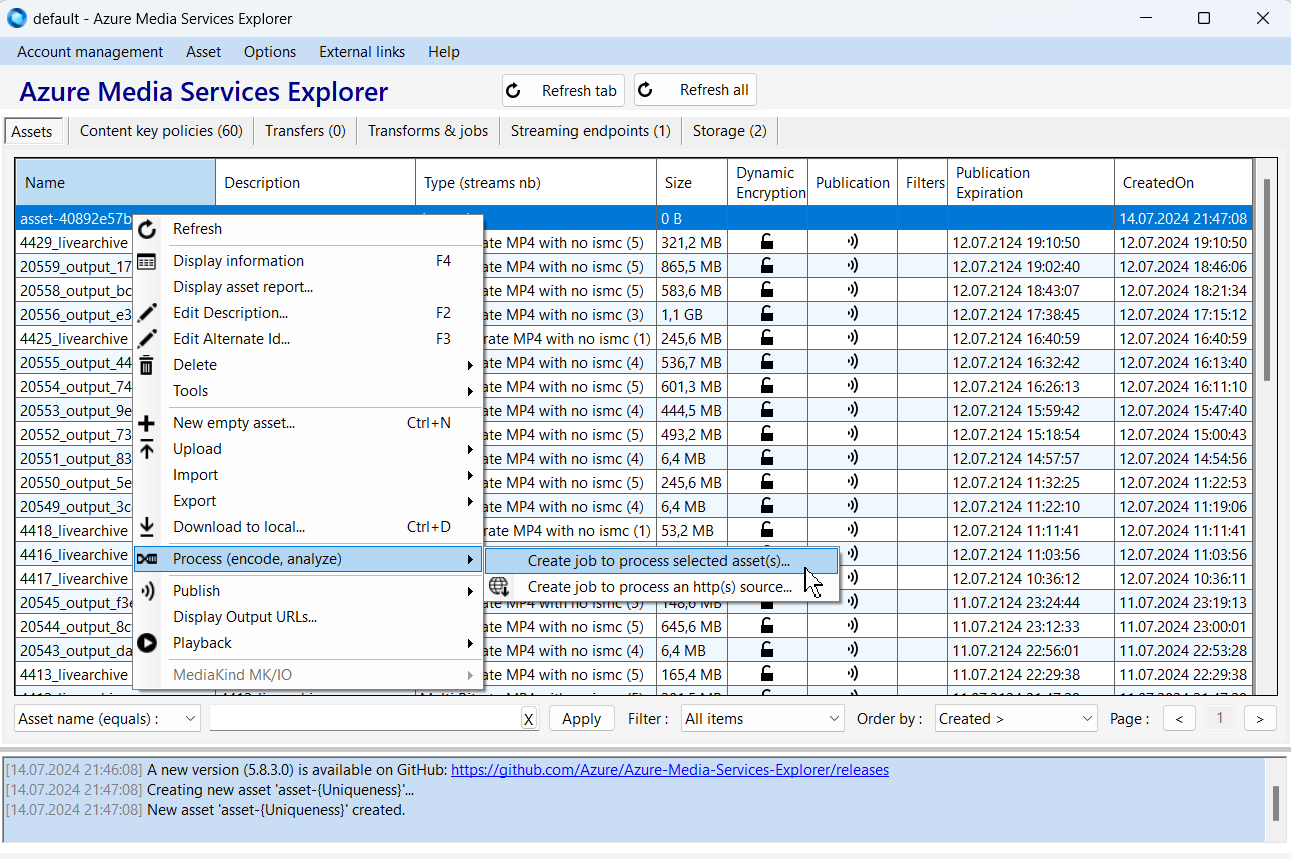Open the Asset name (equals) search type dropdown
The width and height of the screenshot is (1291, 859).
[108, 718]
